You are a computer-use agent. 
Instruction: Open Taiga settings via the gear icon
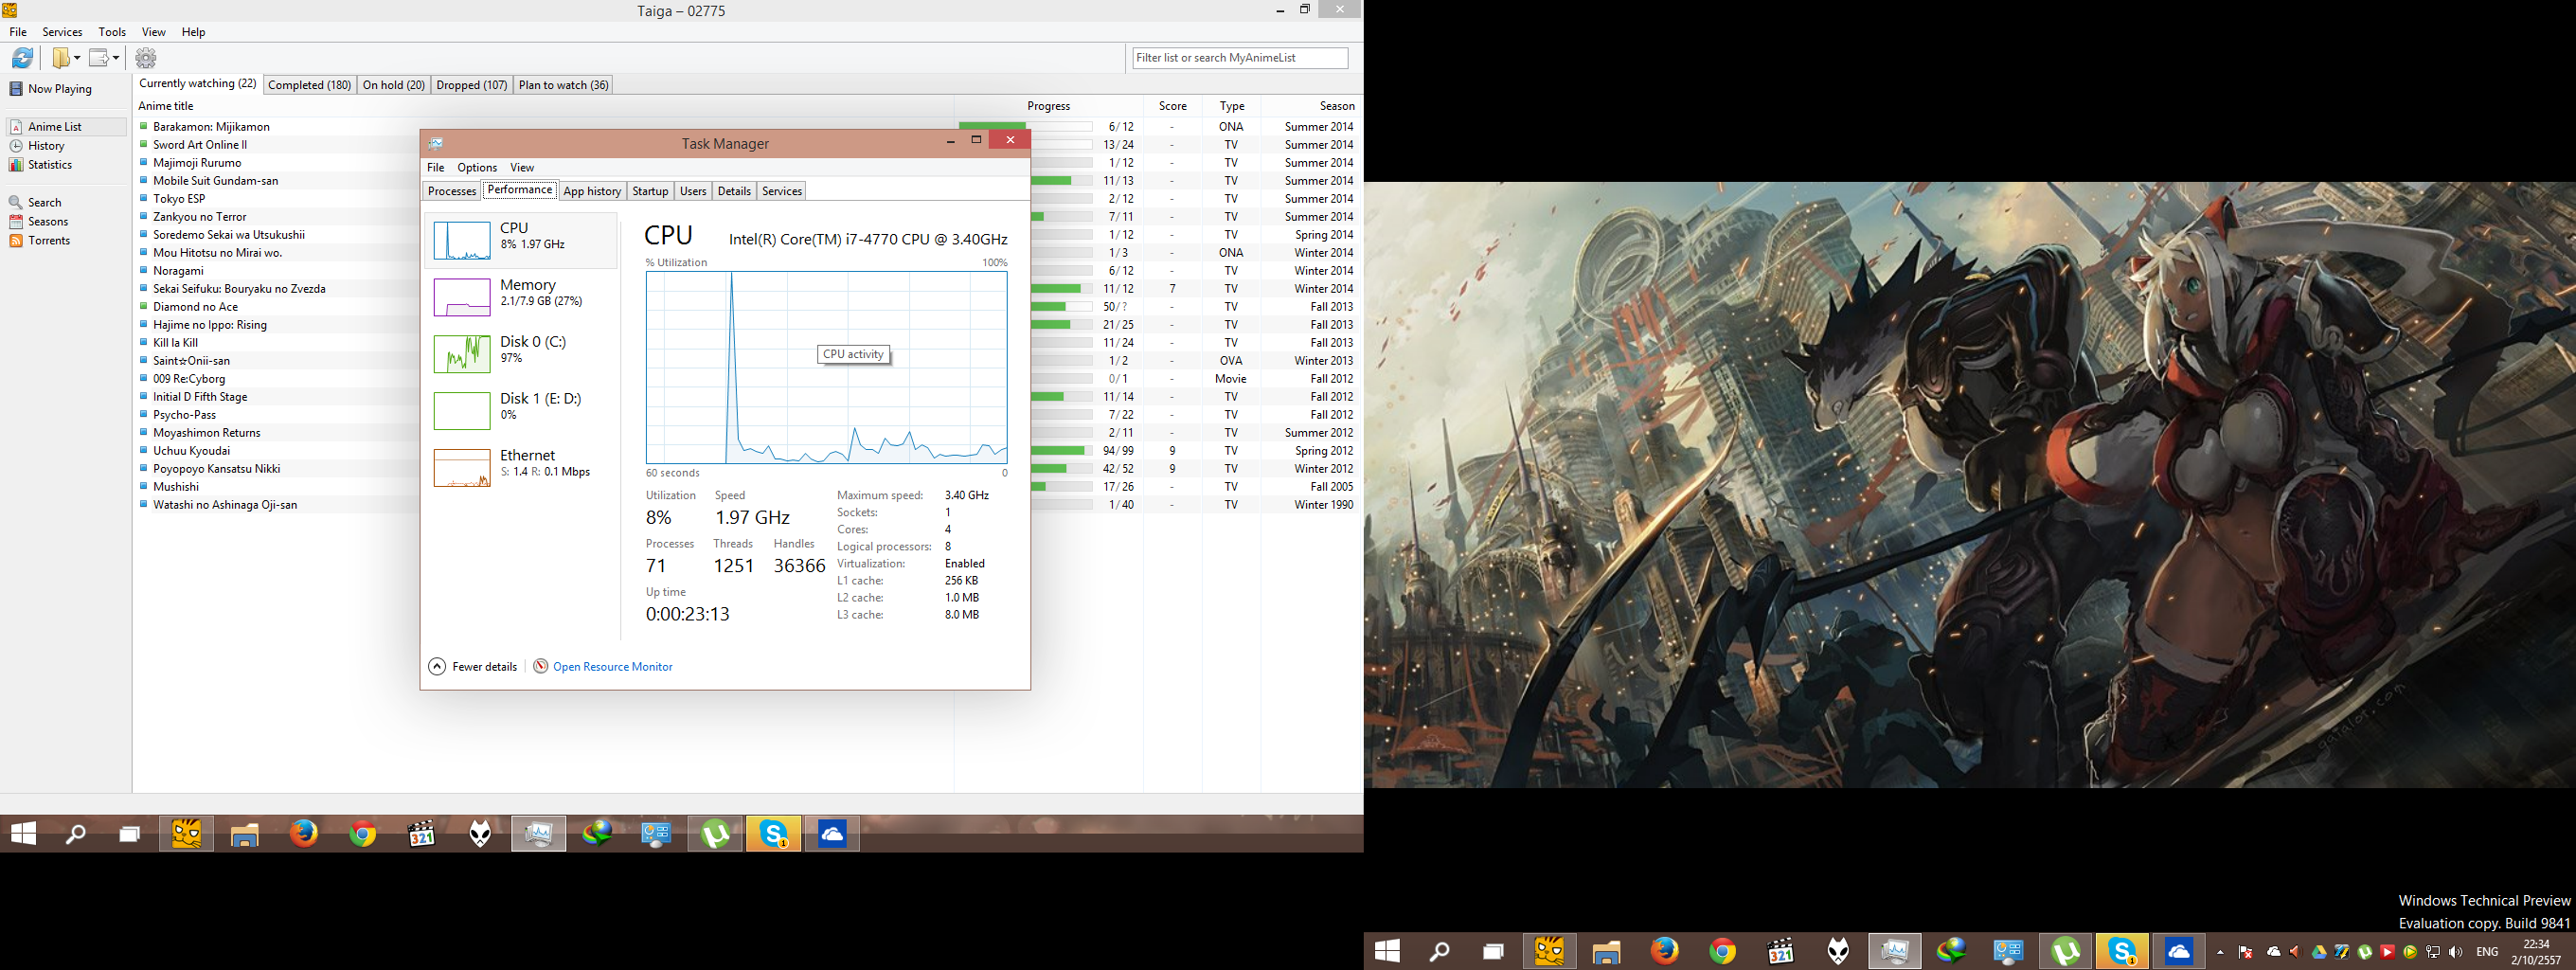146,58
